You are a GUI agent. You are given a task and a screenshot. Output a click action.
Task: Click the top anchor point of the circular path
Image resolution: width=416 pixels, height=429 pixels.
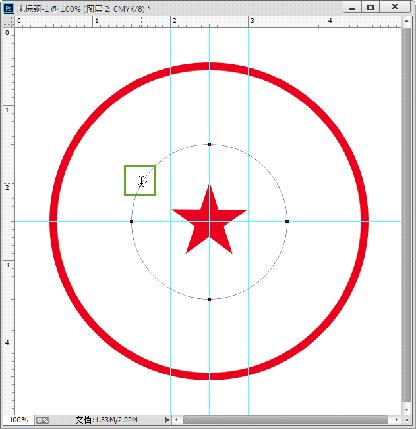point(209,144)
